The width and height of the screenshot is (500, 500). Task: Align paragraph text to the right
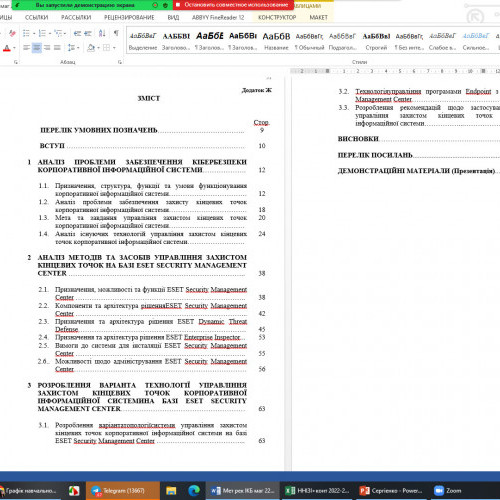[47, 48]
